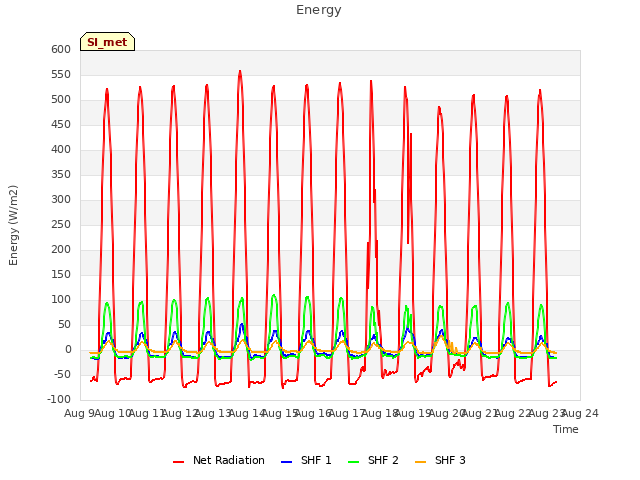The height and width of the screenshot is (480, 640).
Task: Click the SI_met label tag
Action: (107, 42)
